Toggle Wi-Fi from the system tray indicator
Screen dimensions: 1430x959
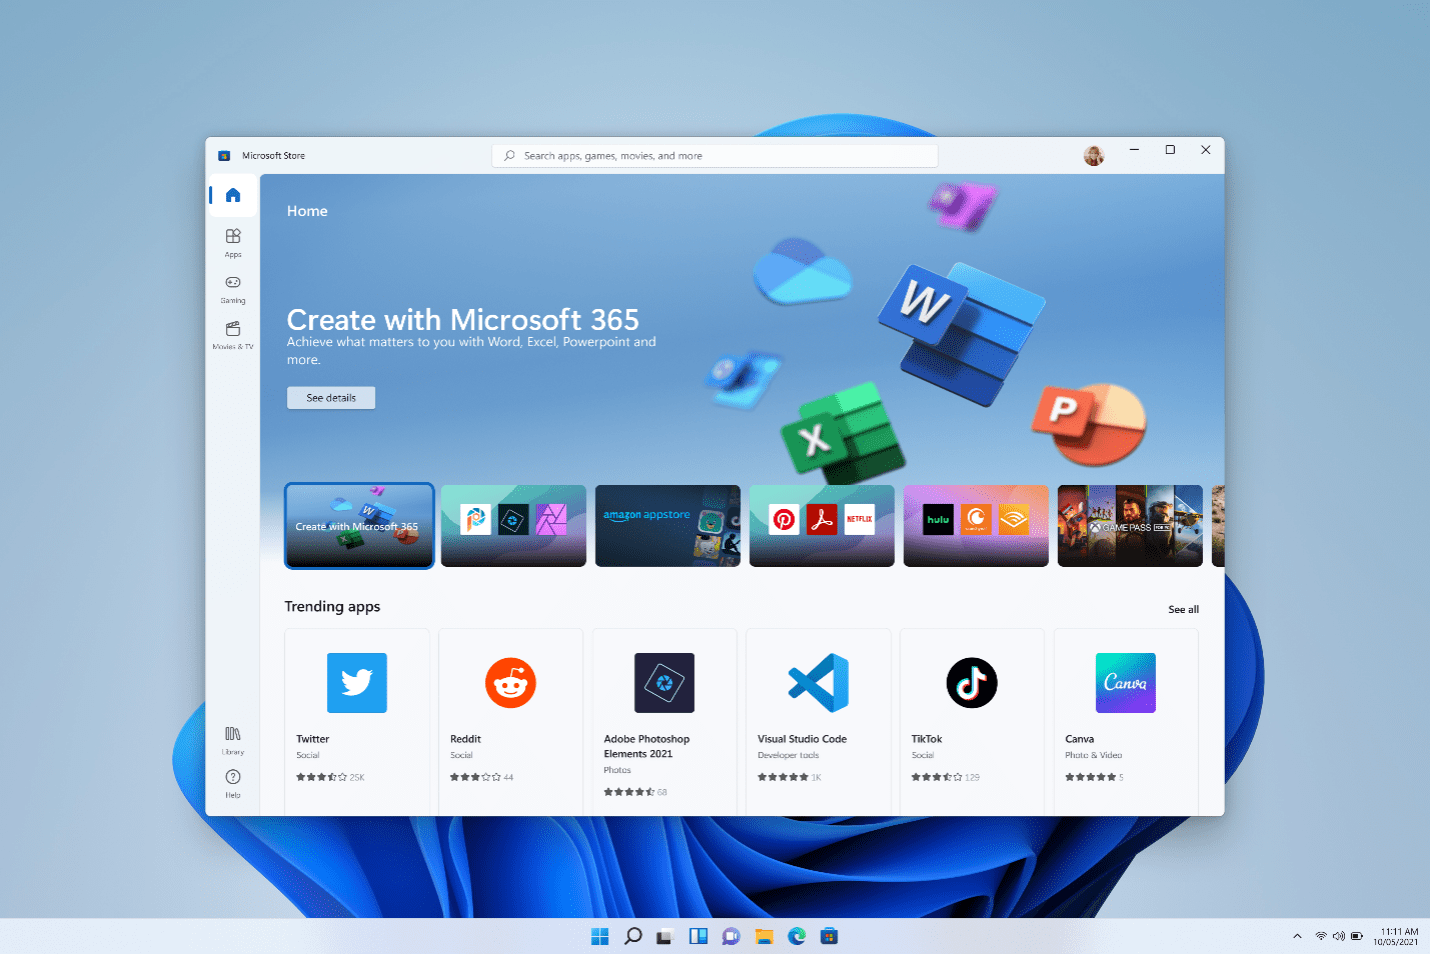click(x=1320, y=936)
